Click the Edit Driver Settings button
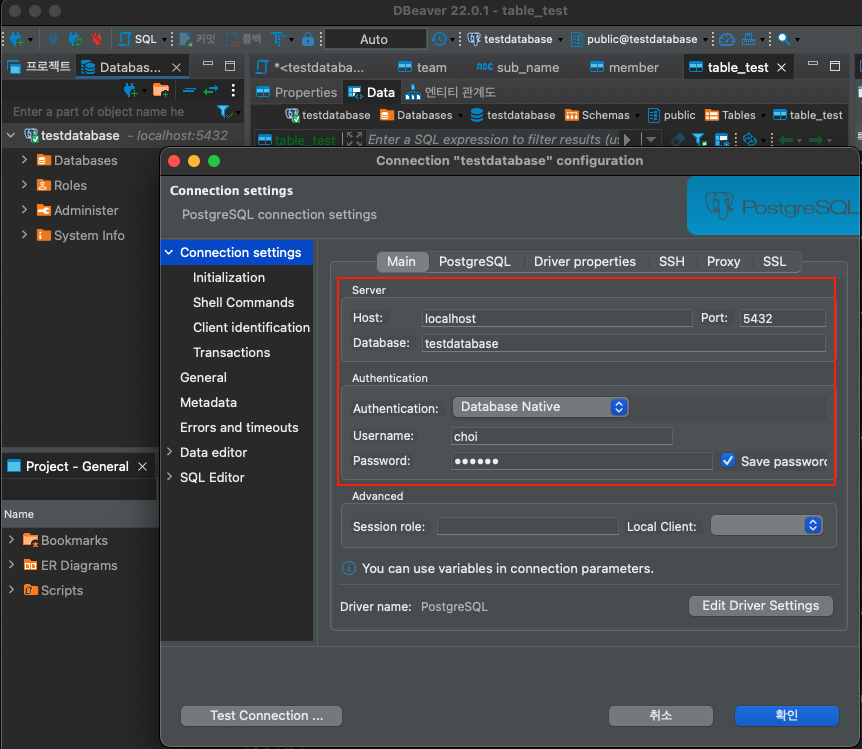Screen dimensions: 862x749 click(x=760, y=605)
